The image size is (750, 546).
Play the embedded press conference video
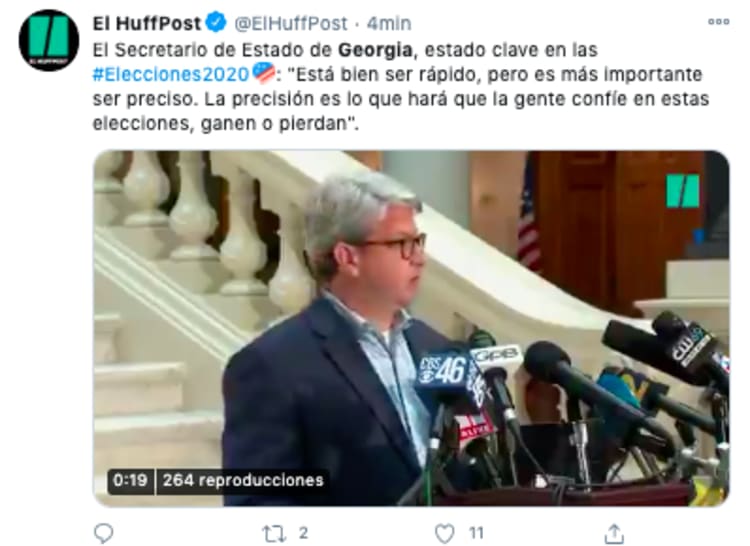(411, 328)
